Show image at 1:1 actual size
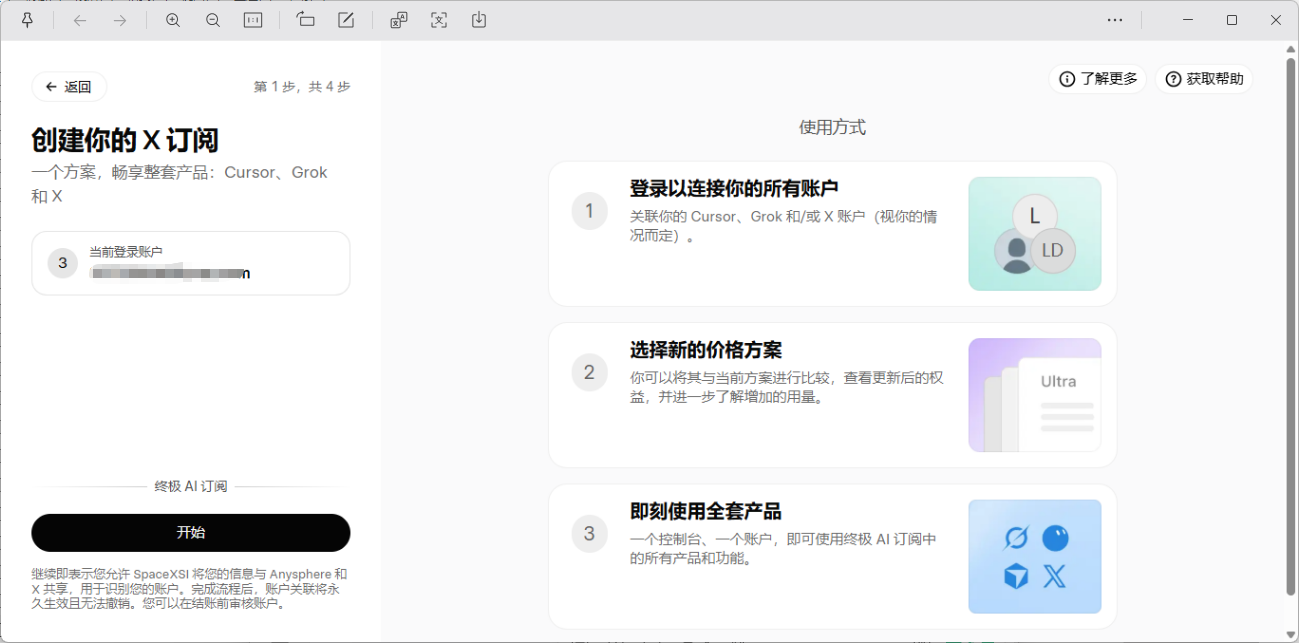This screenshot has height=643, width=1299. click(253, 20)
